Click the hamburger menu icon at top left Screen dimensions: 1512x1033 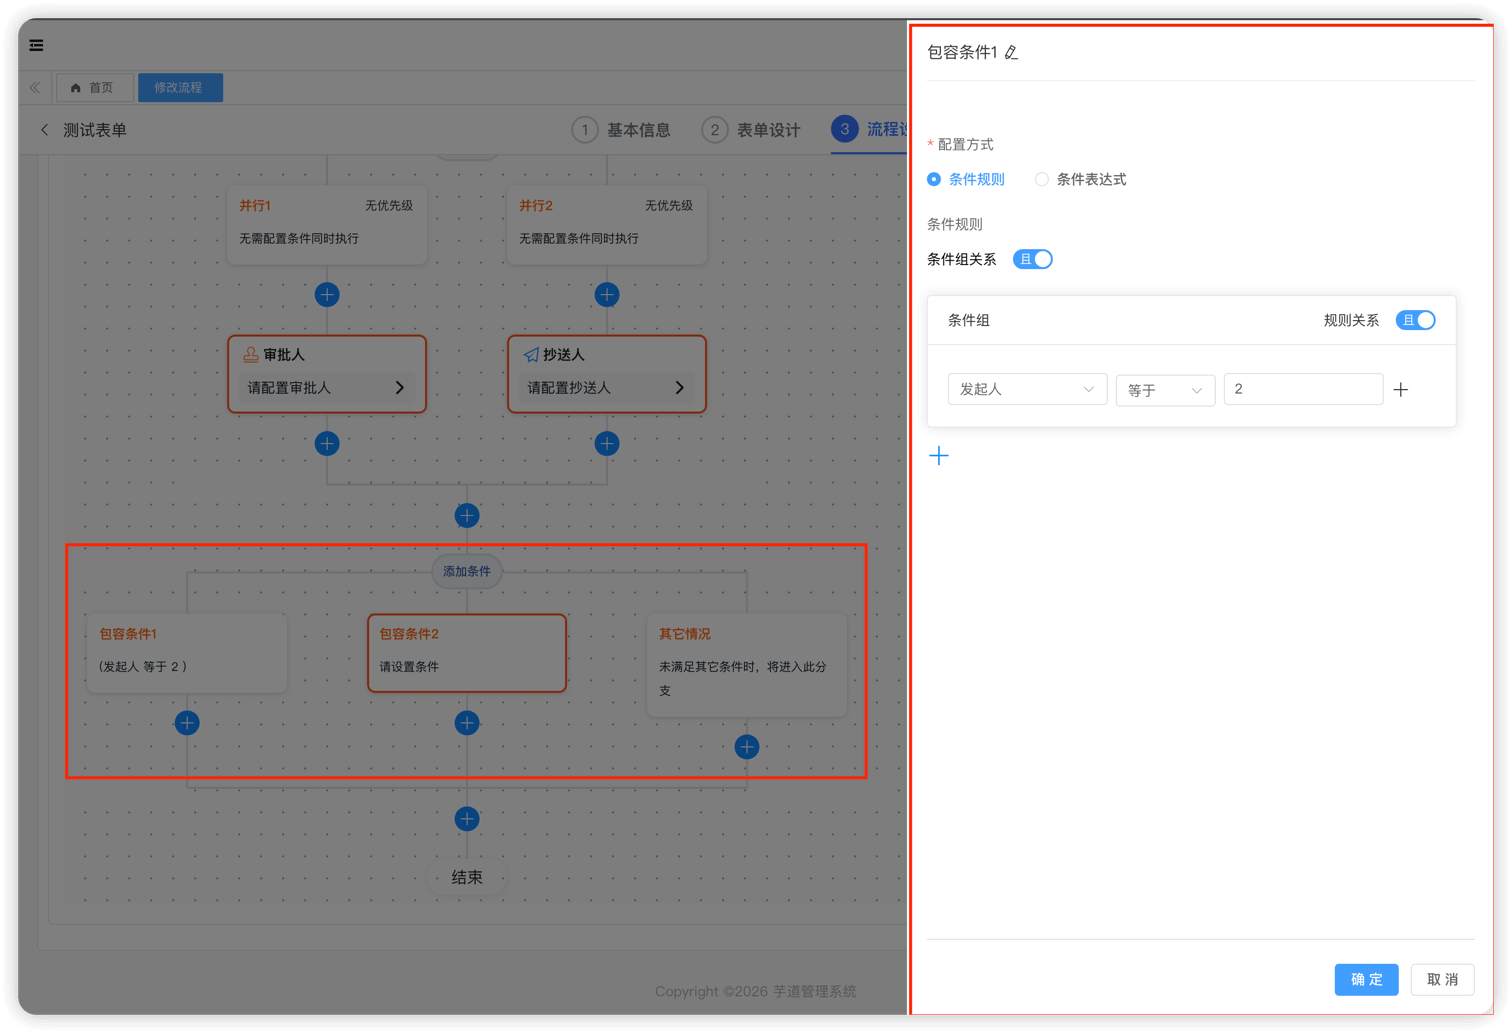click(x=36, y=45)
